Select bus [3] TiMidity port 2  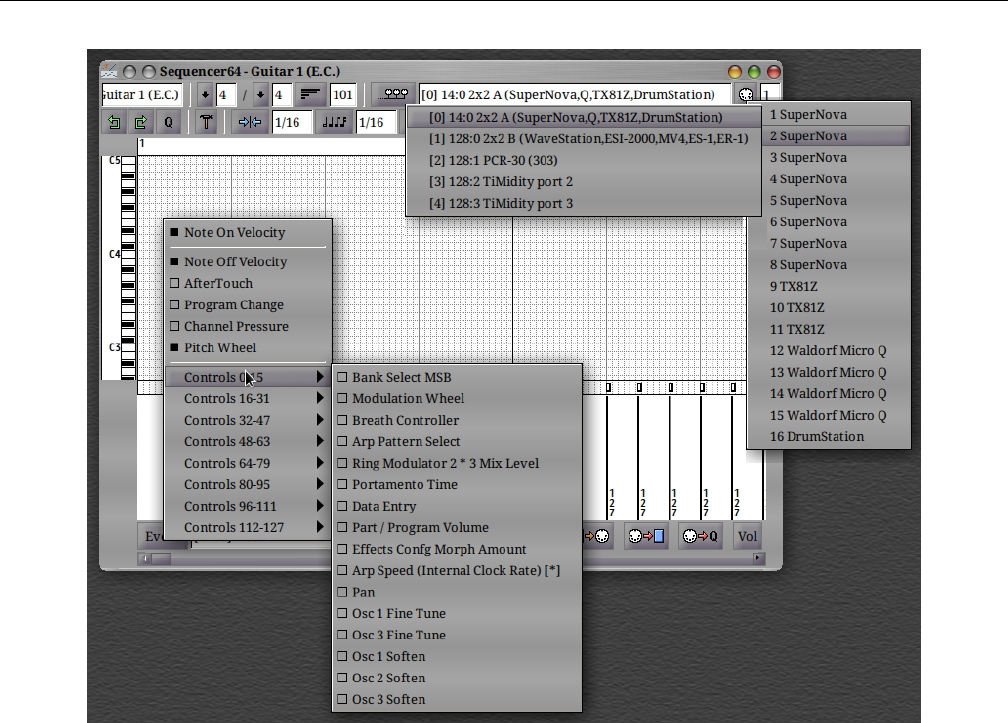coord(584,182)
